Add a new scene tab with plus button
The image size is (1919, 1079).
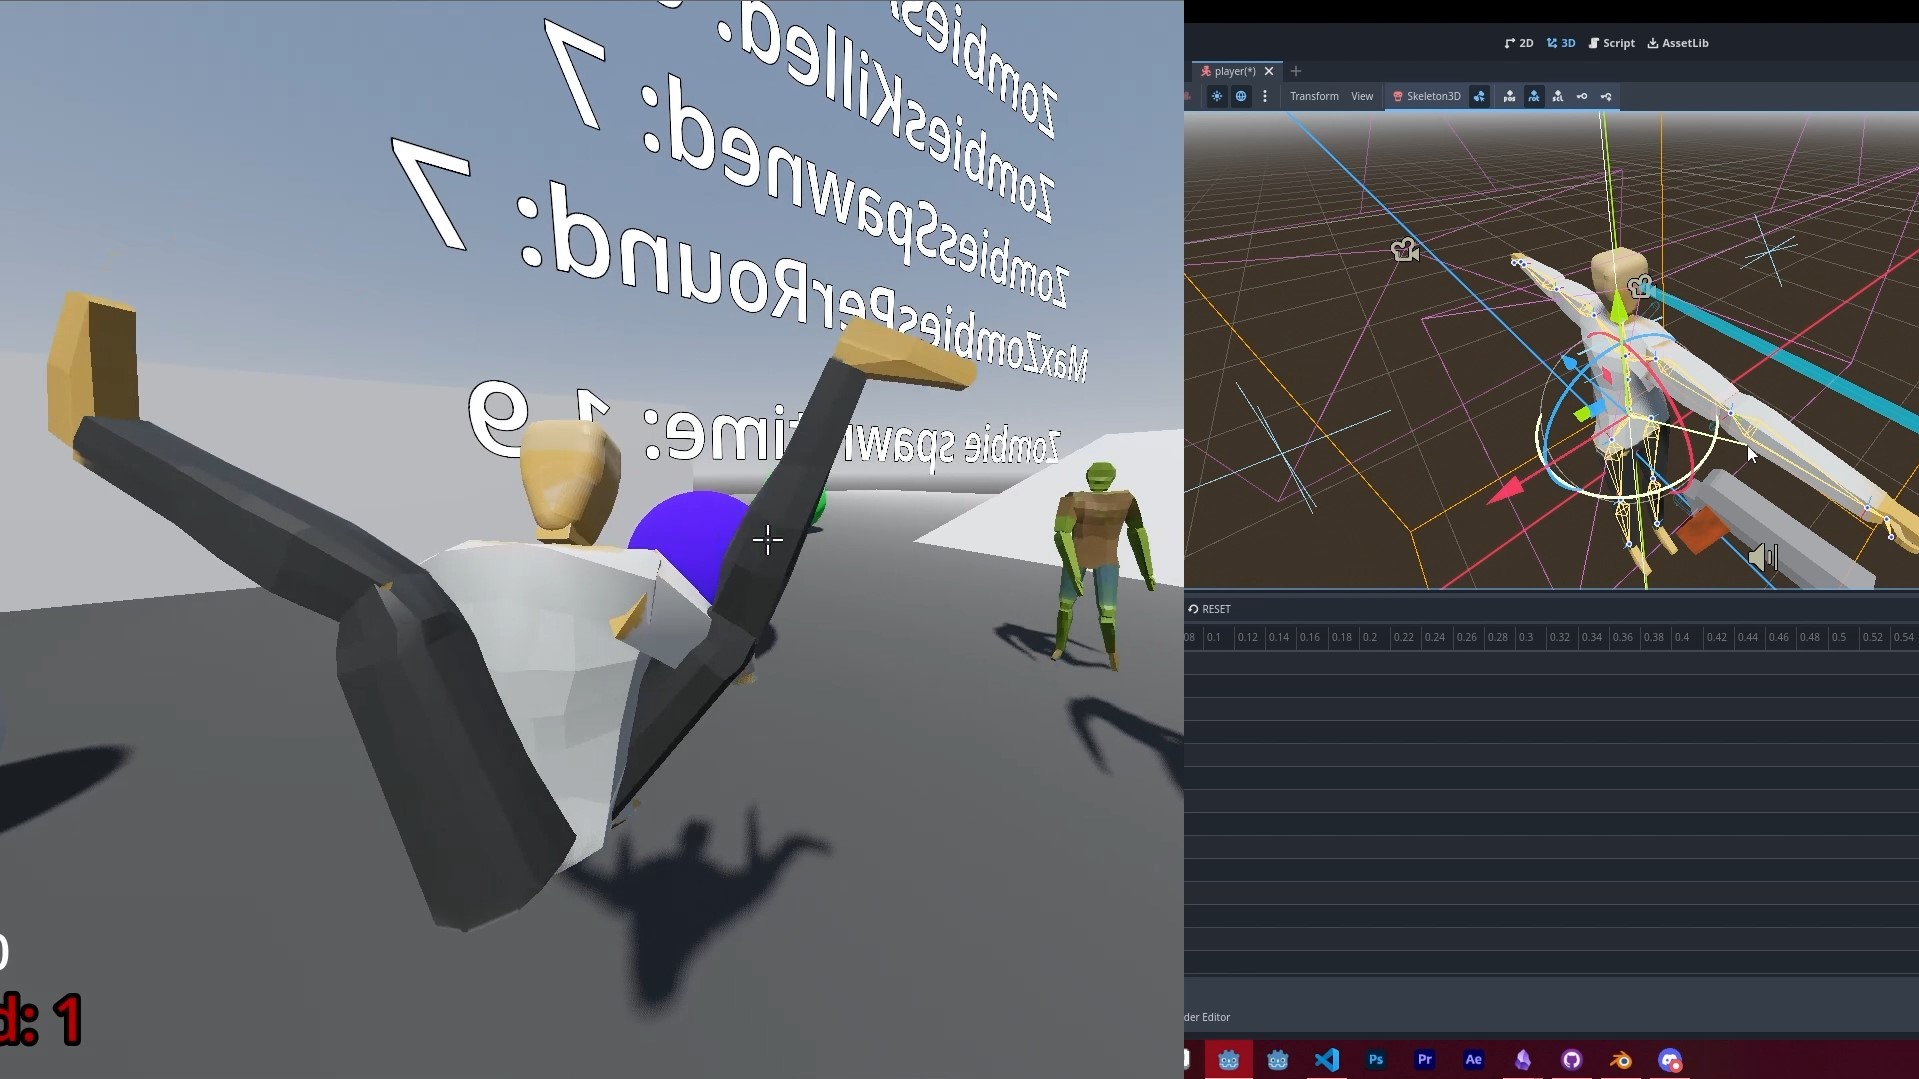coord(1296,71)
